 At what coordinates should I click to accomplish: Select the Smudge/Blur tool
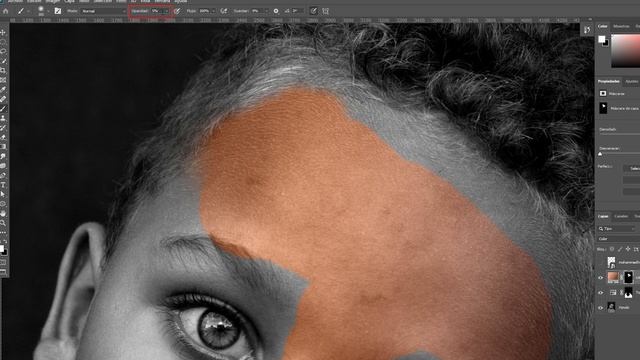3,156
